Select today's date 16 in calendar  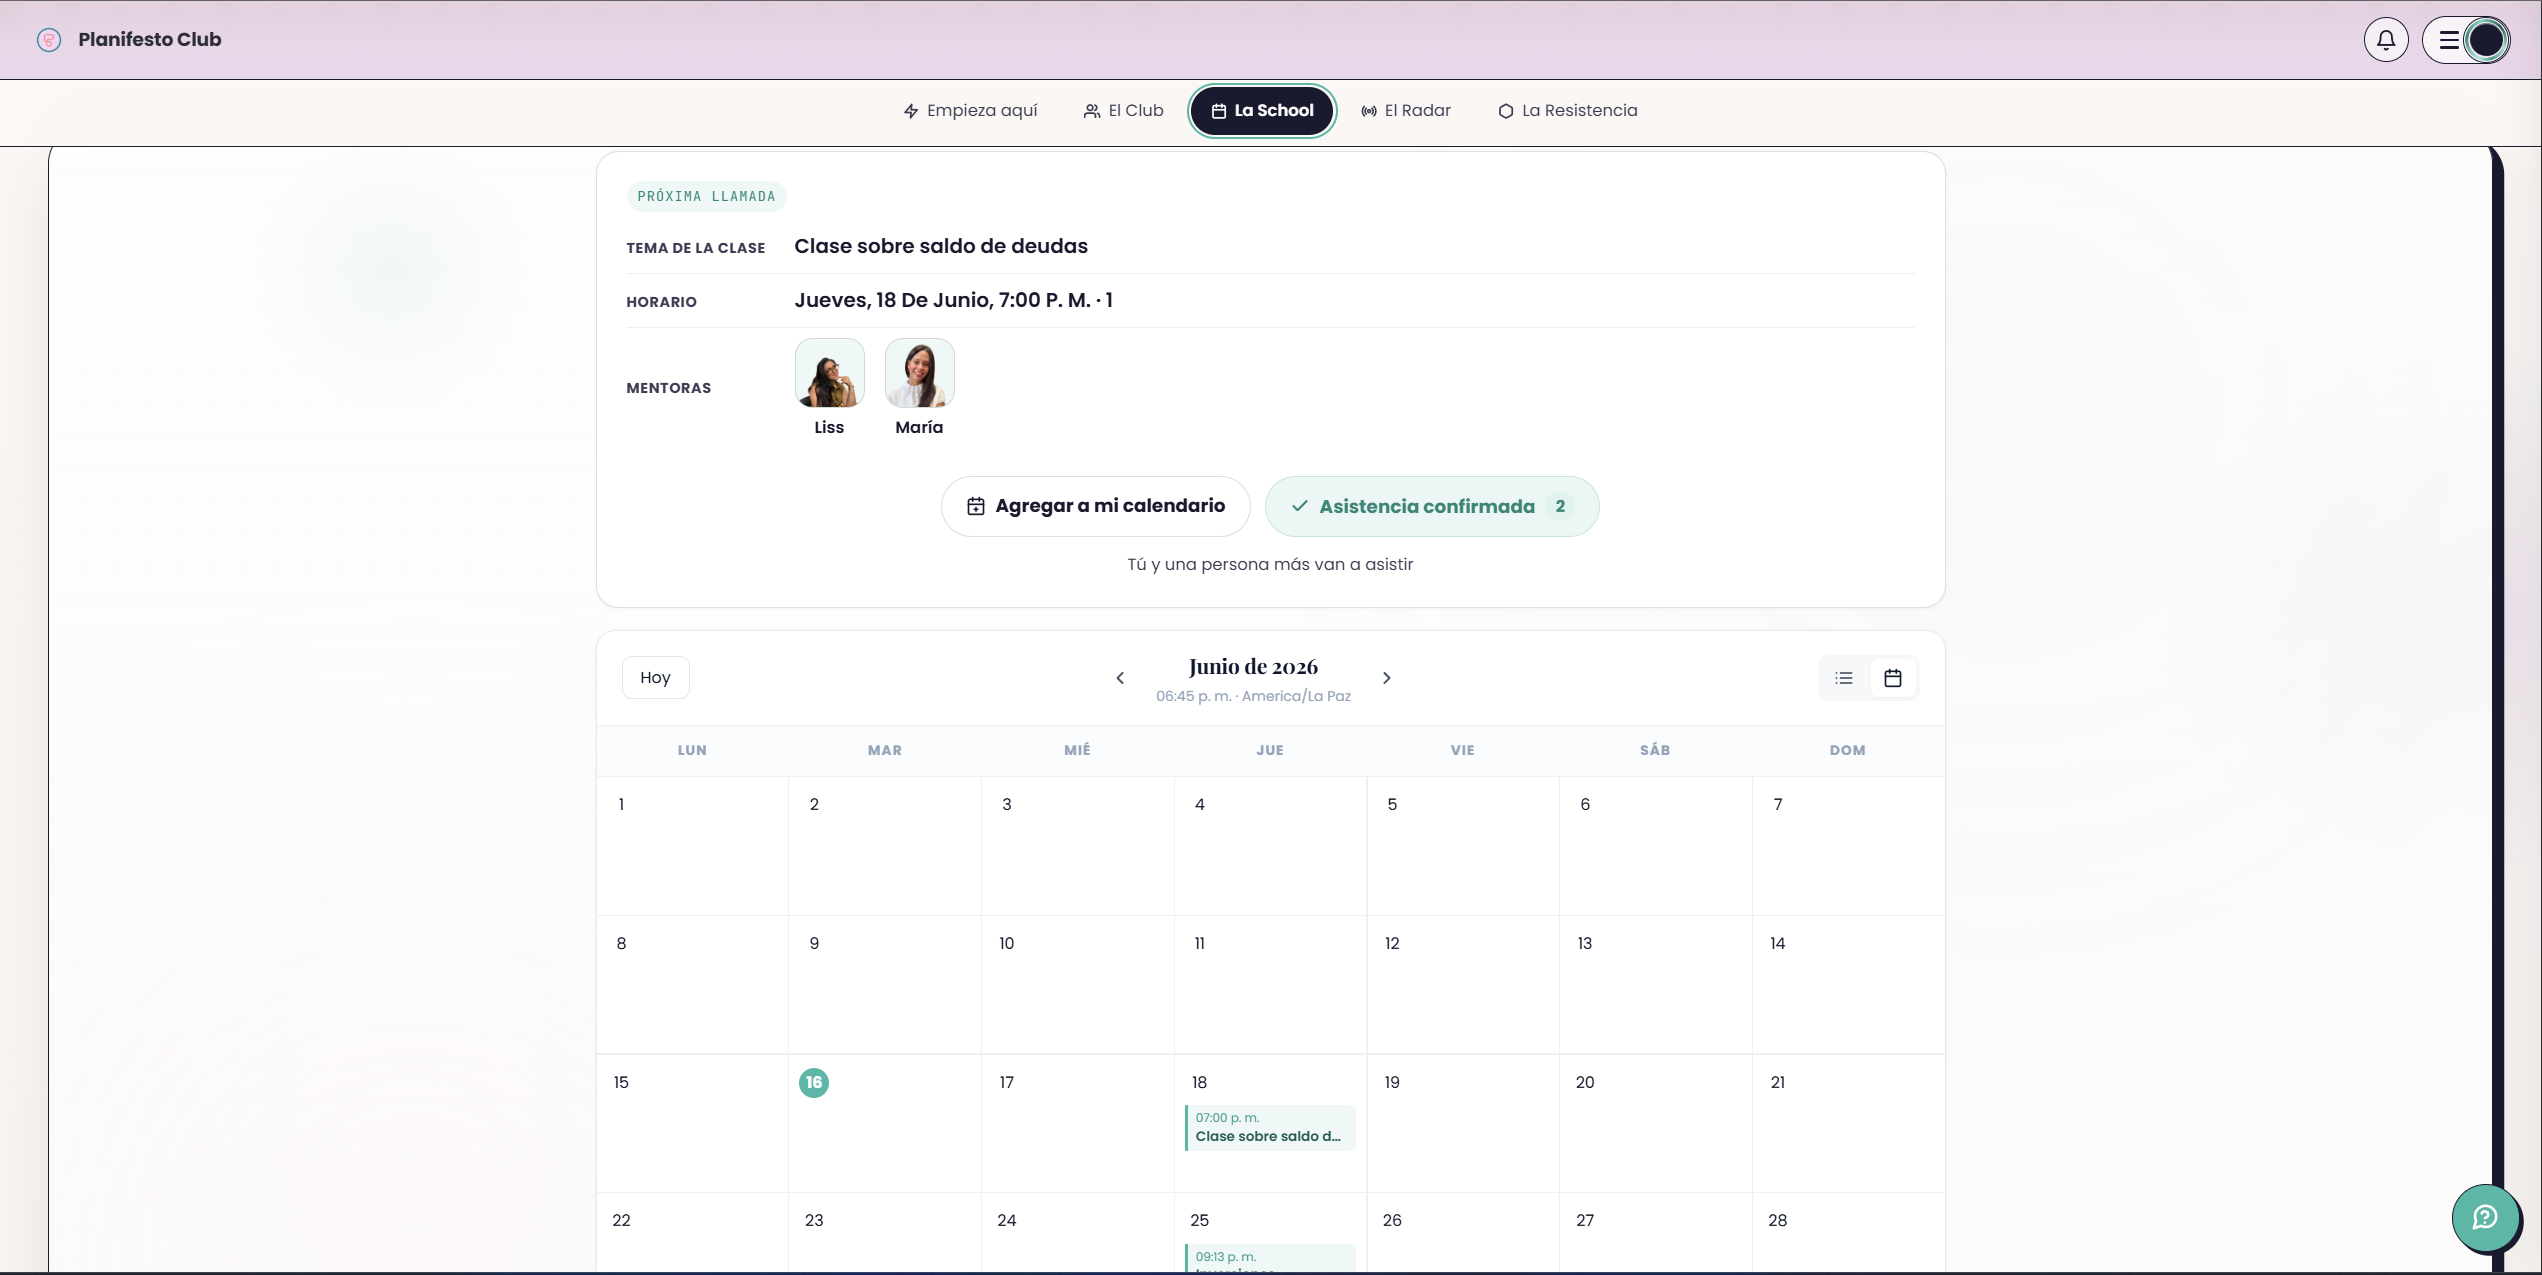[x=814, y=1082]
